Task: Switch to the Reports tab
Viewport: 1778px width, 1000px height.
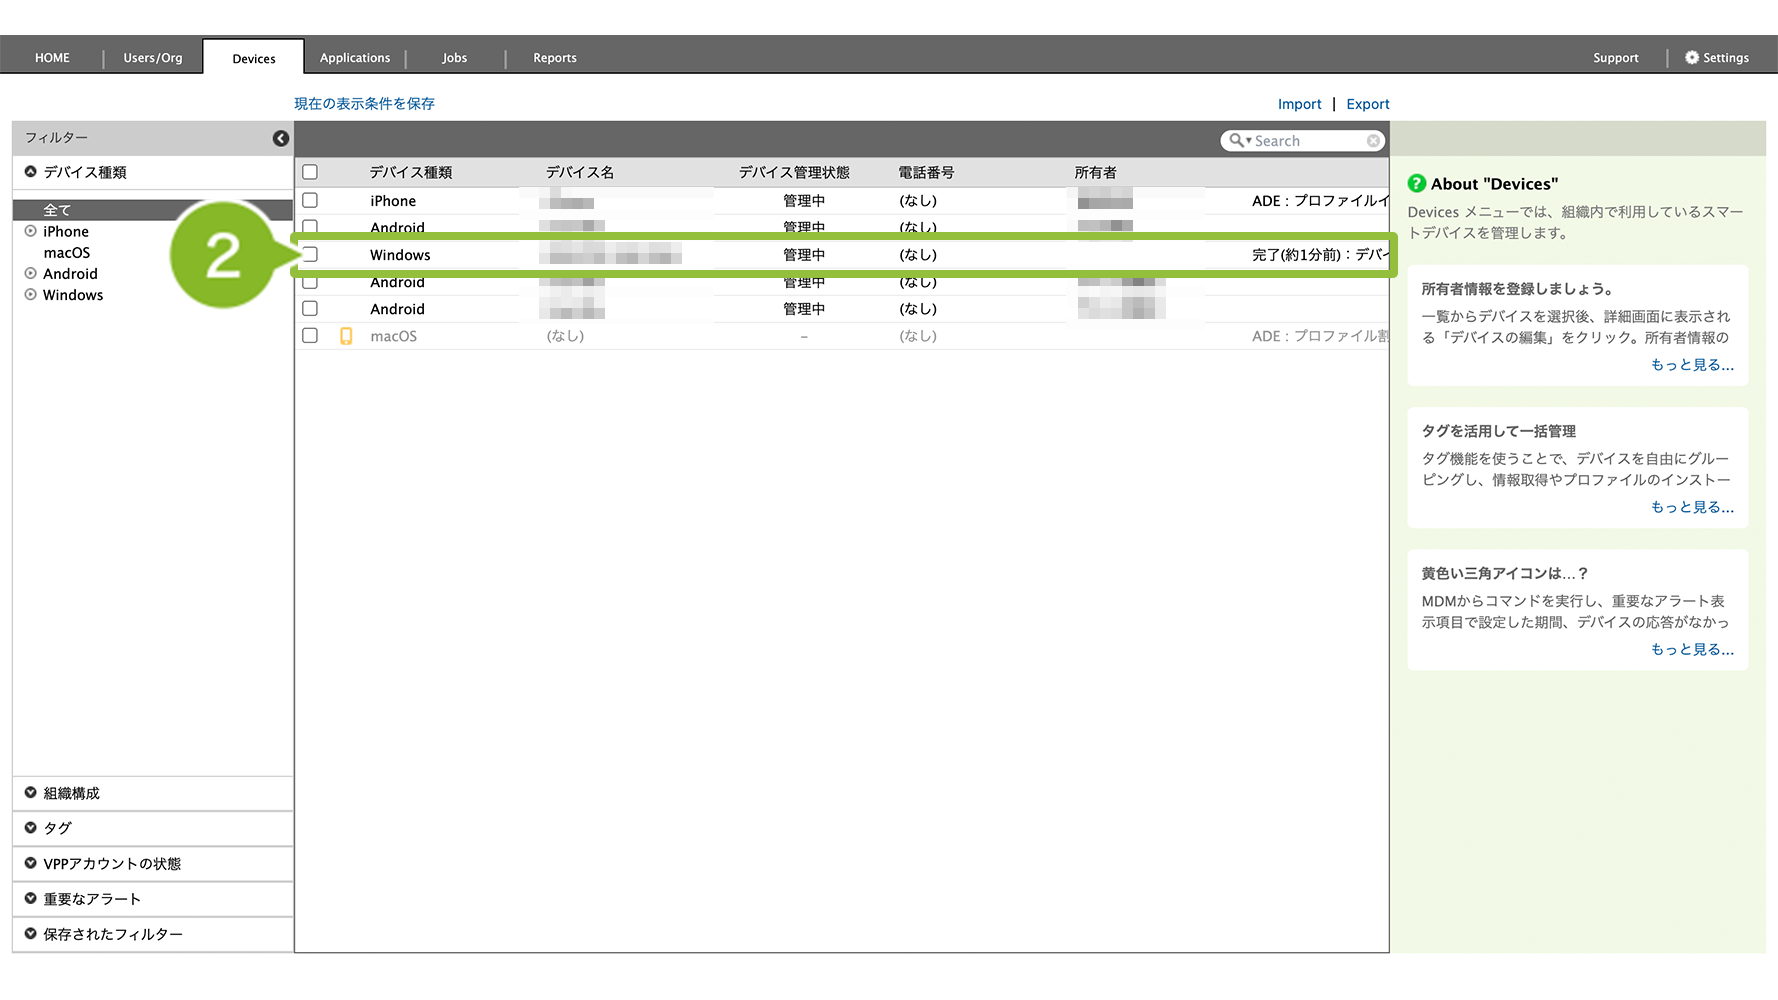Action: click(554, 58)
